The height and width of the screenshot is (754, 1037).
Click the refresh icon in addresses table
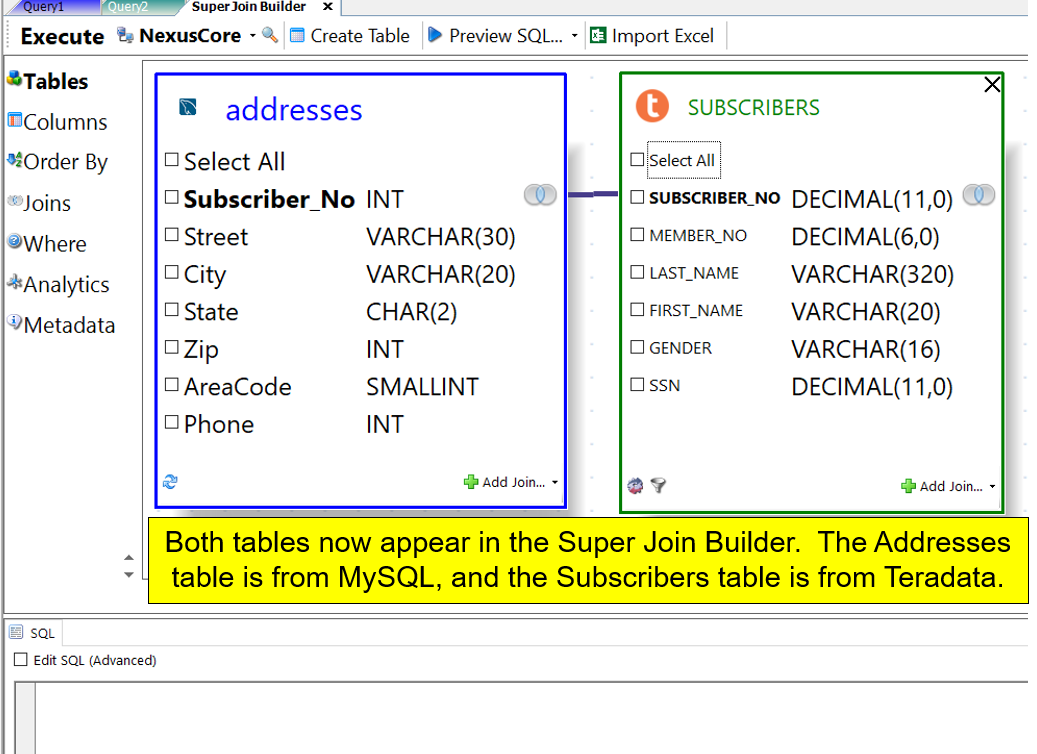pos(170,482)
